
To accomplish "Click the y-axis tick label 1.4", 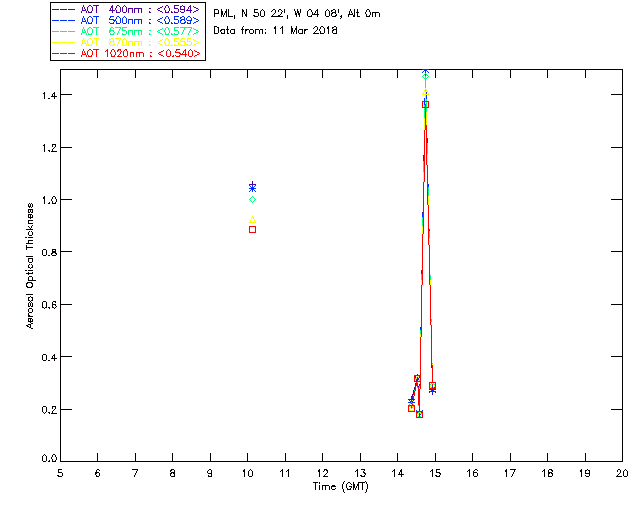I will click(x=49, y=95).
